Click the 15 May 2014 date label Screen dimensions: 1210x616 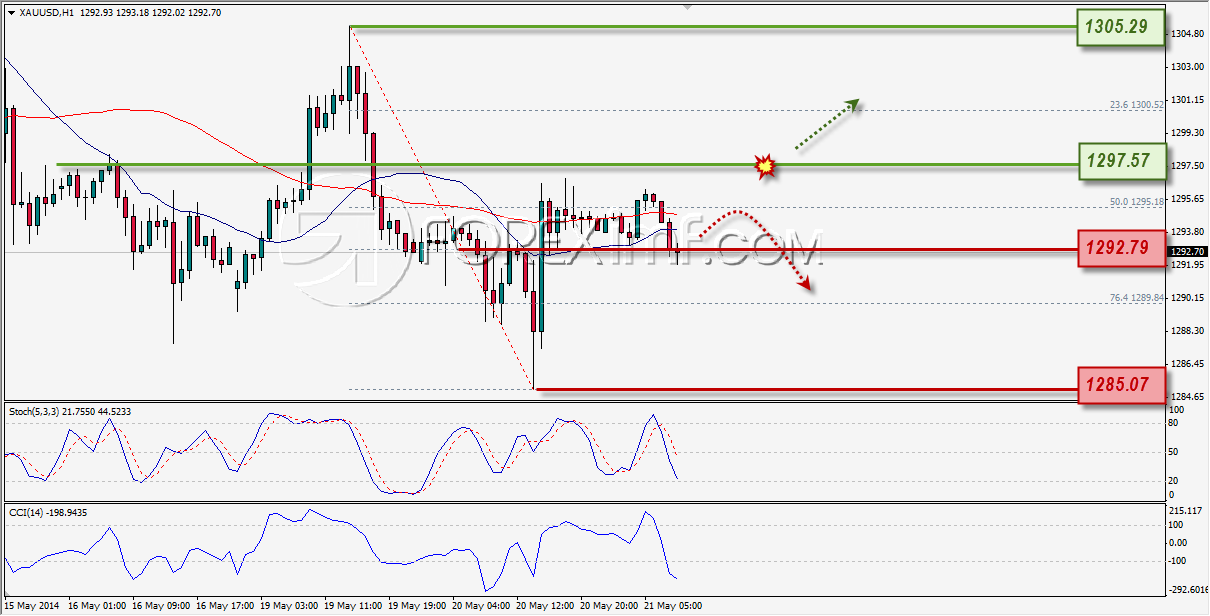31,605
